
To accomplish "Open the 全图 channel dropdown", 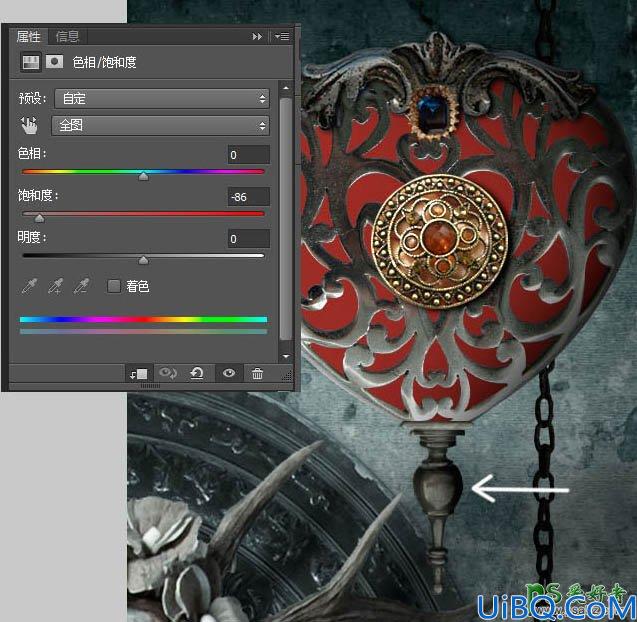I will point(160,126).
